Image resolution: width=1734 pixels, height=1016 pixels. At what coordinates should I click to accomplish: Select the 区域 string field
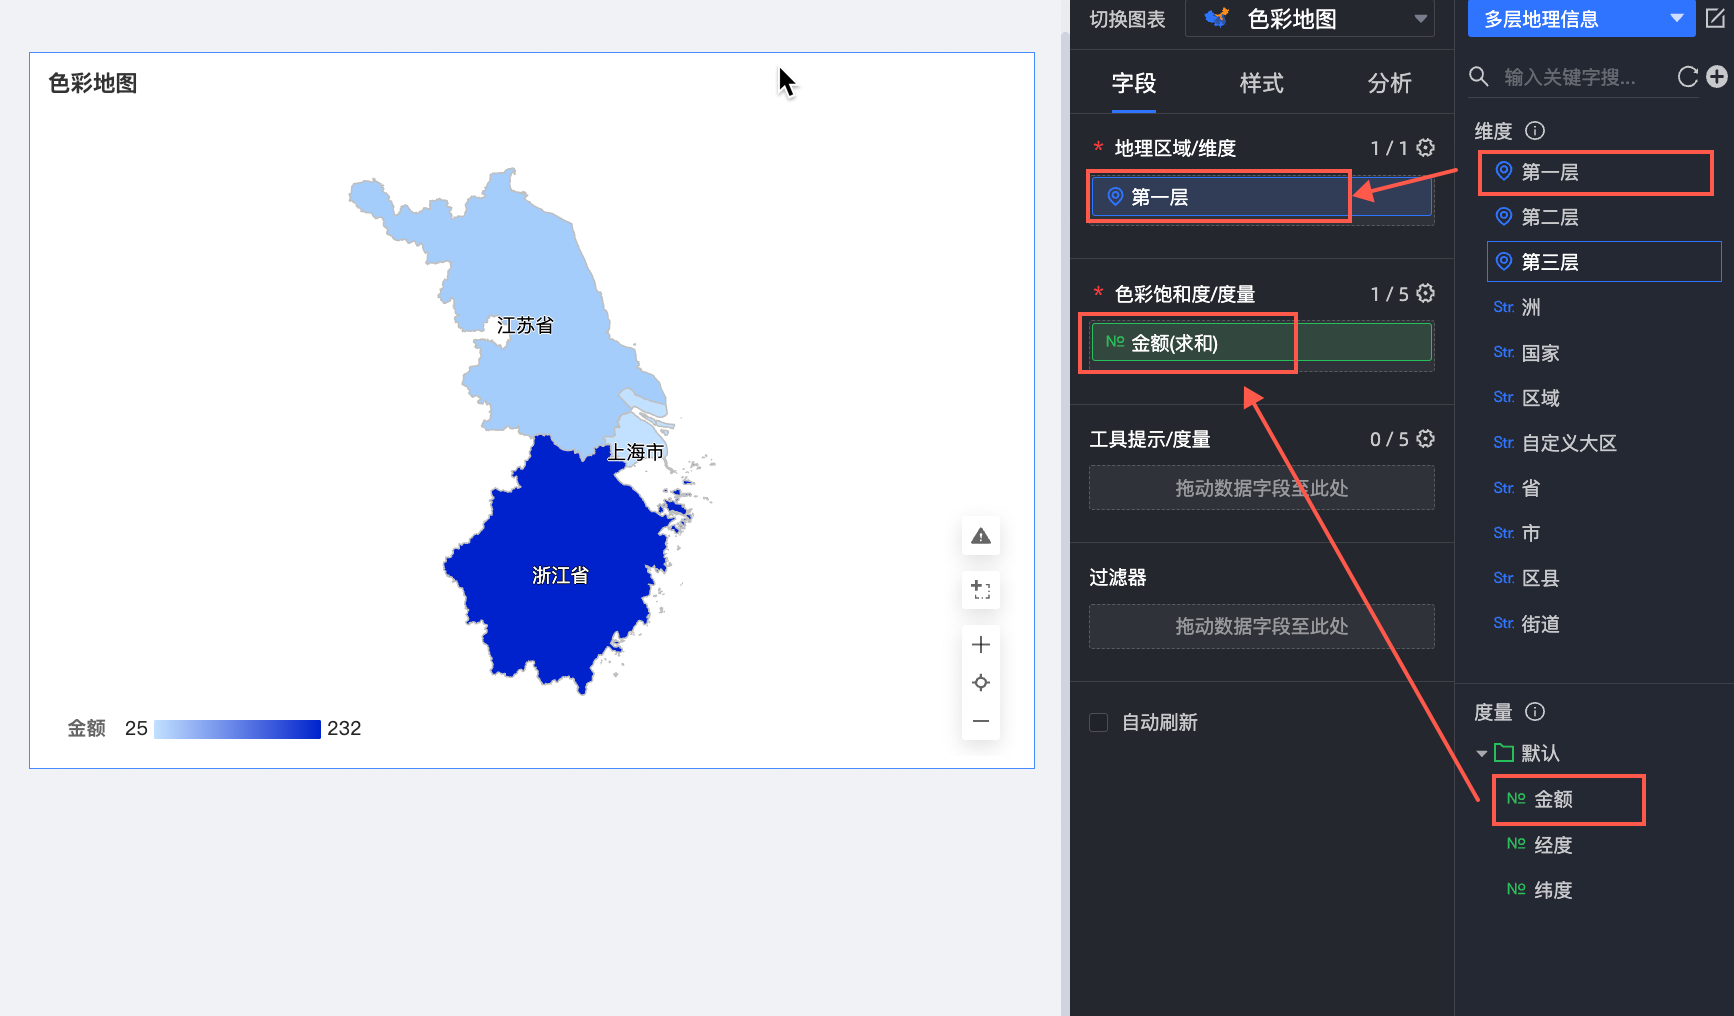point(1603,398)
